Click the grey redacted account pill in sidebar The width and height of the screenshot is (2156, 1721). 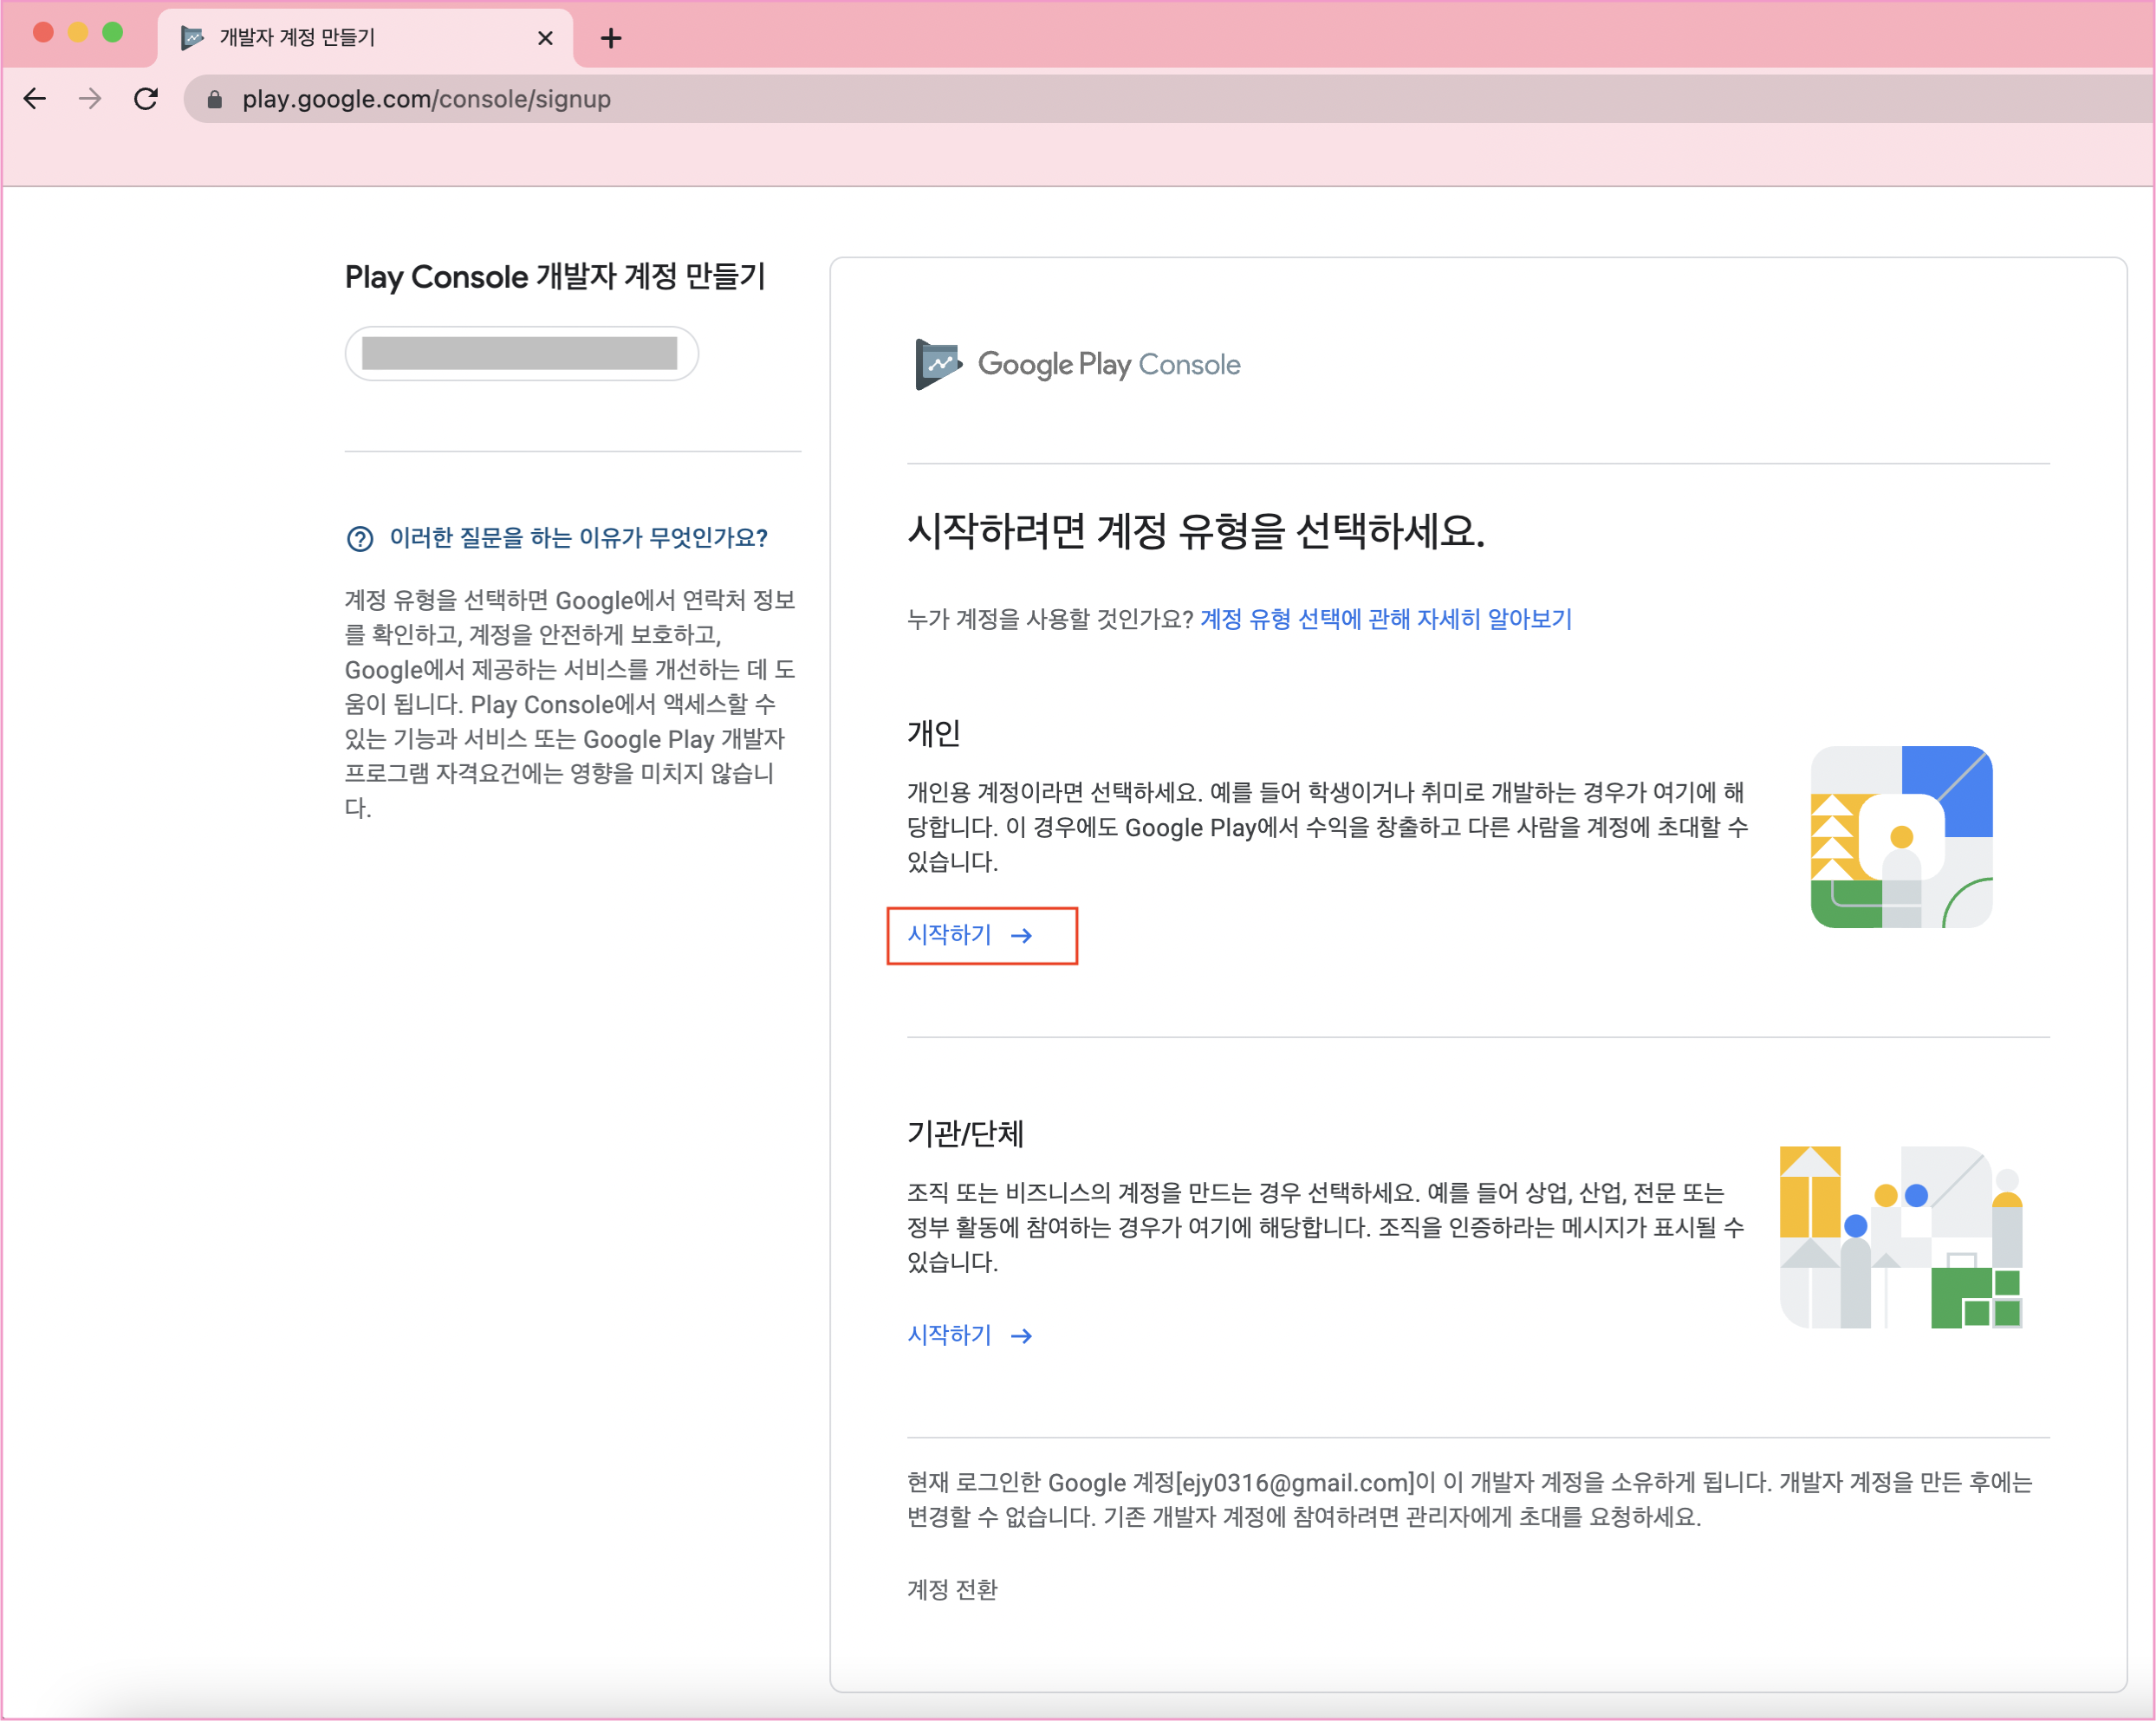[x=521, y=353]
